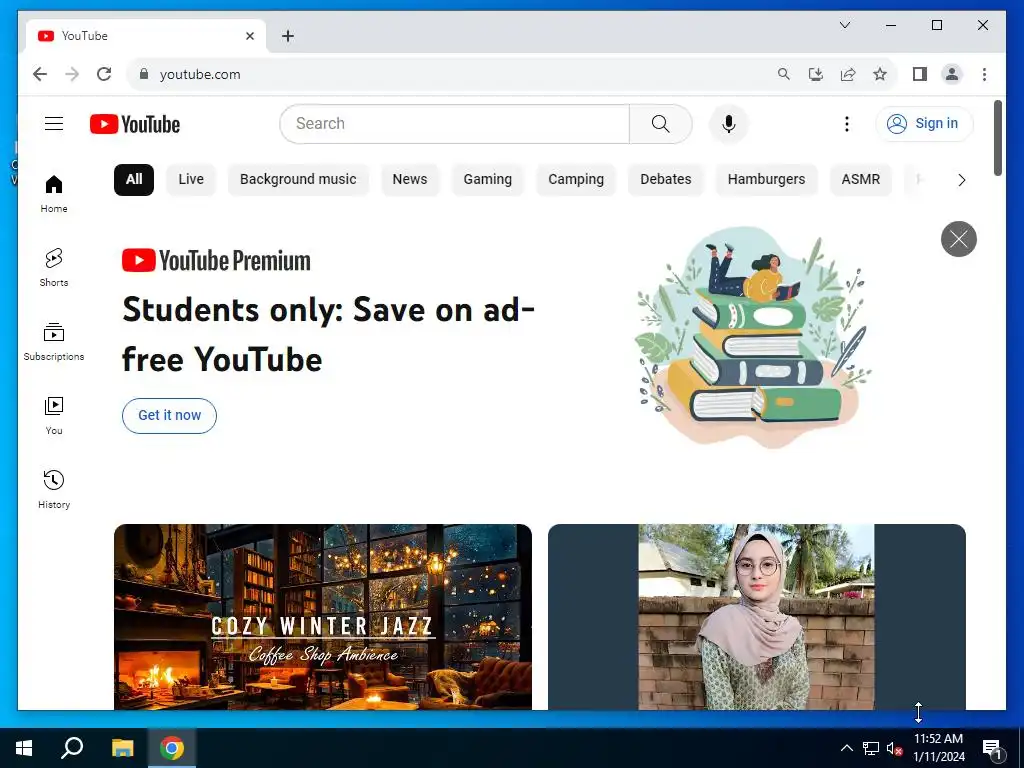Open Shorts from sidebar
The height and width of the screenshot is (768, 1024).
[54, 268]
